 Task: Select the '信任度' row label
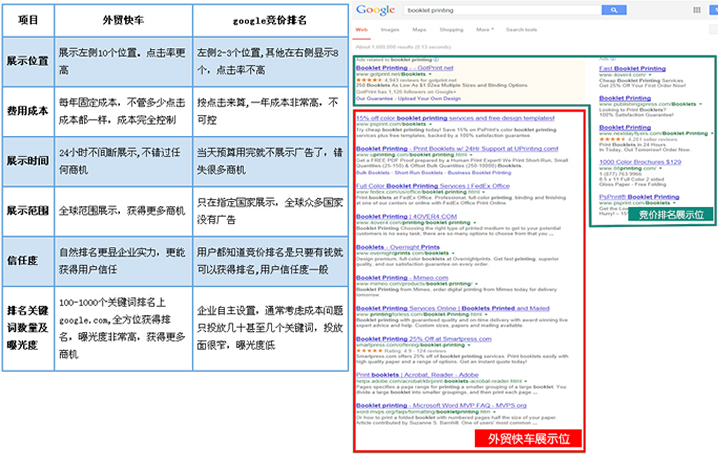pyautogui.click(x=28, y=261)
